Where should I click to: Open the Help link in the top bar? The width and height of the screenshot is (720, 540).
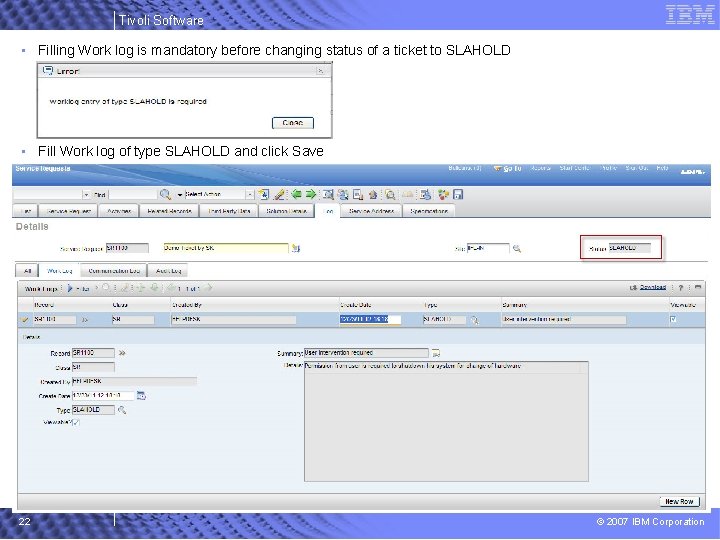tap(662, 168)
